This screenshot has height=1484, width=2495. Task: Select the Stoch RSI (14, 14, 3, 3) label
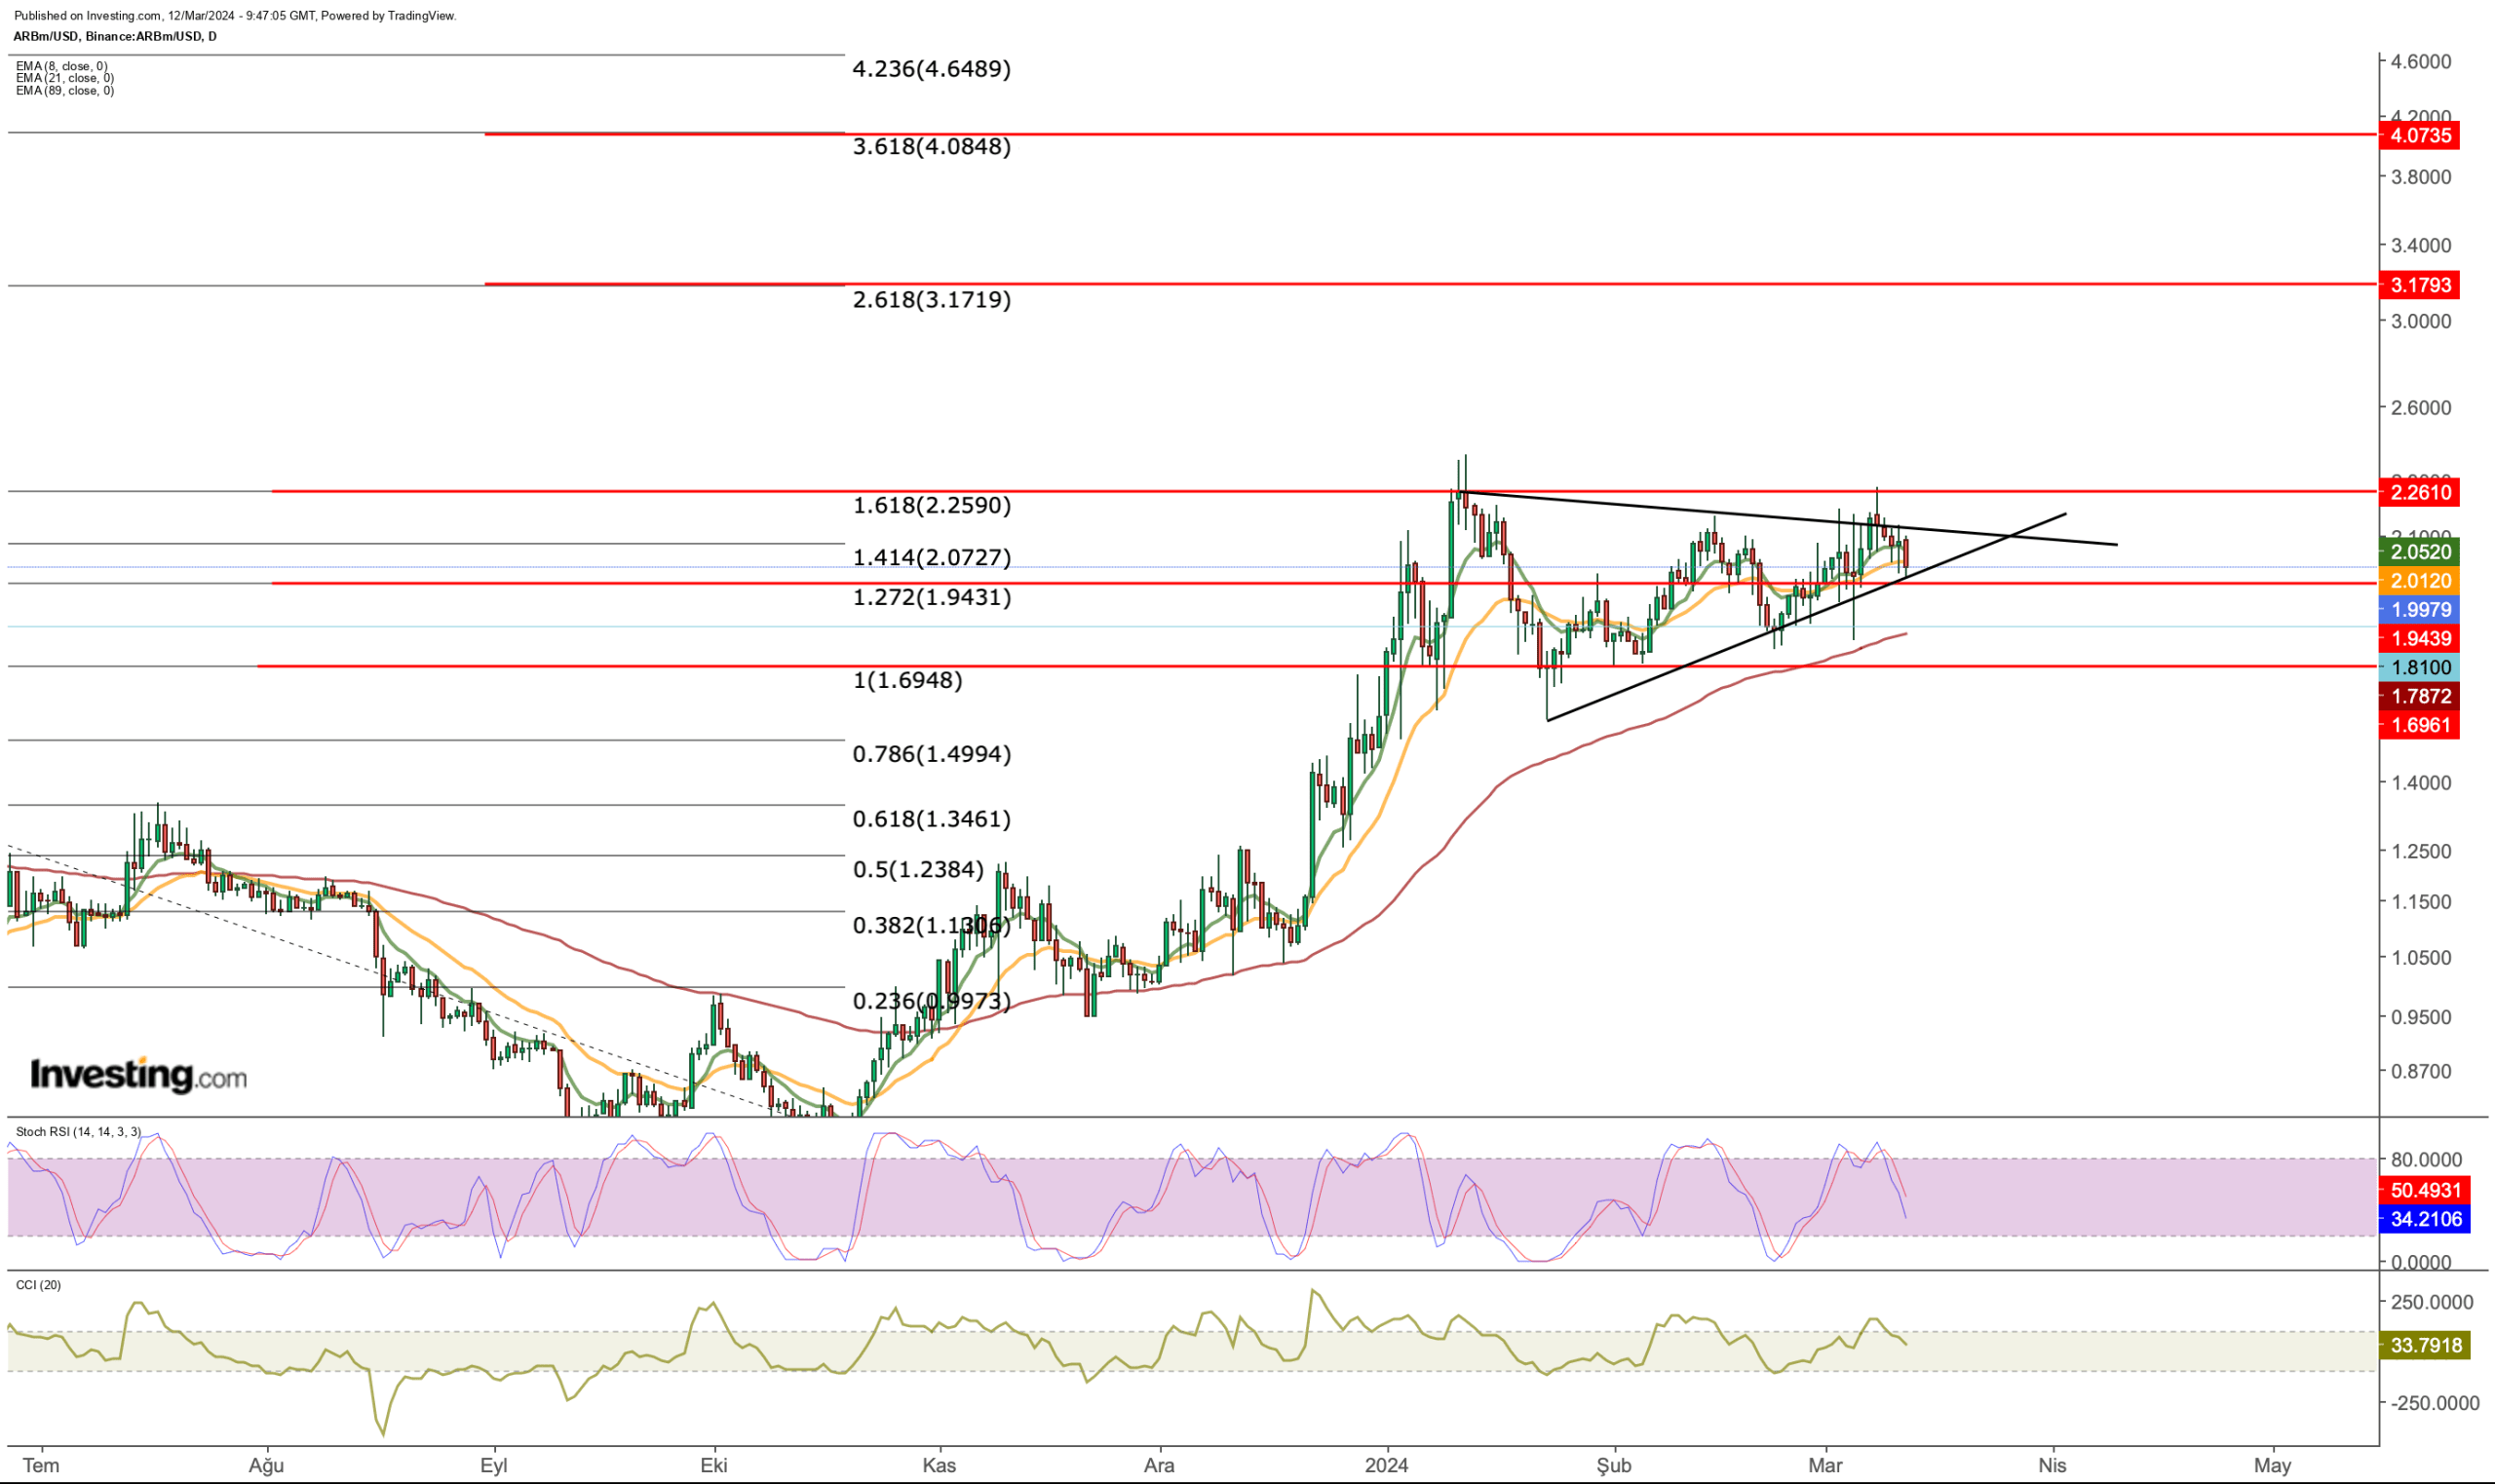coord(78,1132)
